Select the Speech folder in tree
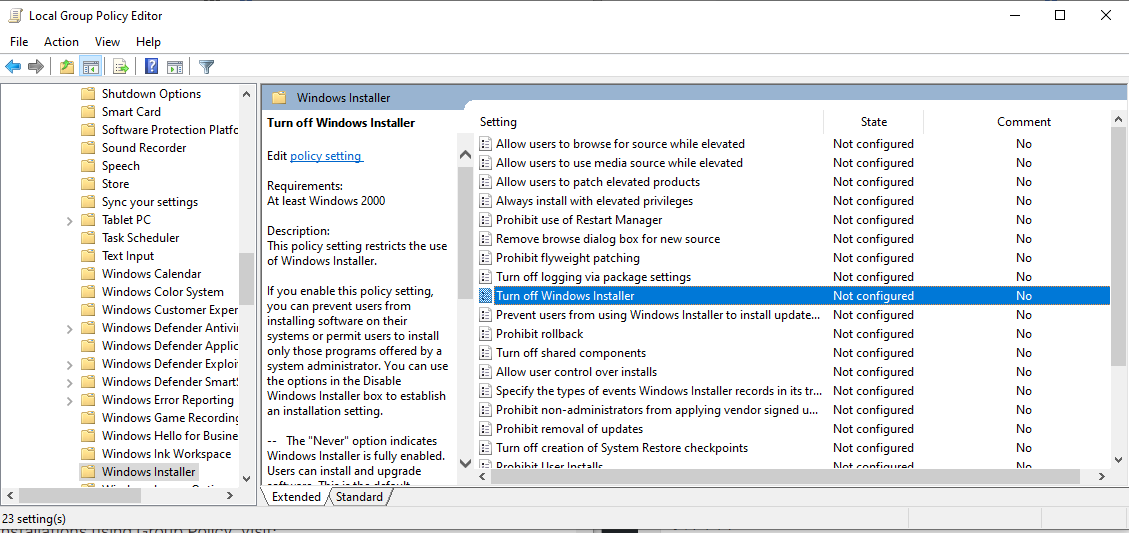This screenshot has height=533, width=1129. coord(120,166)
